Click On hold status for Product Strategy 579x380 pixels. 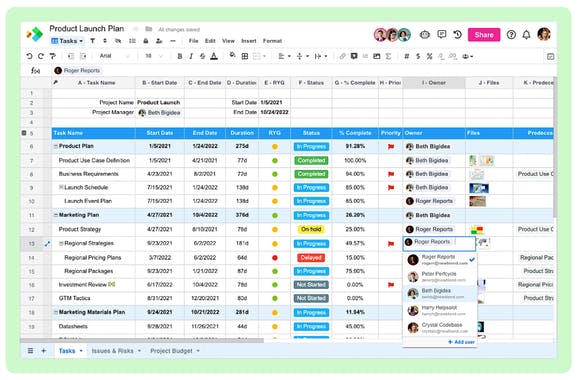tap(311, 229)
